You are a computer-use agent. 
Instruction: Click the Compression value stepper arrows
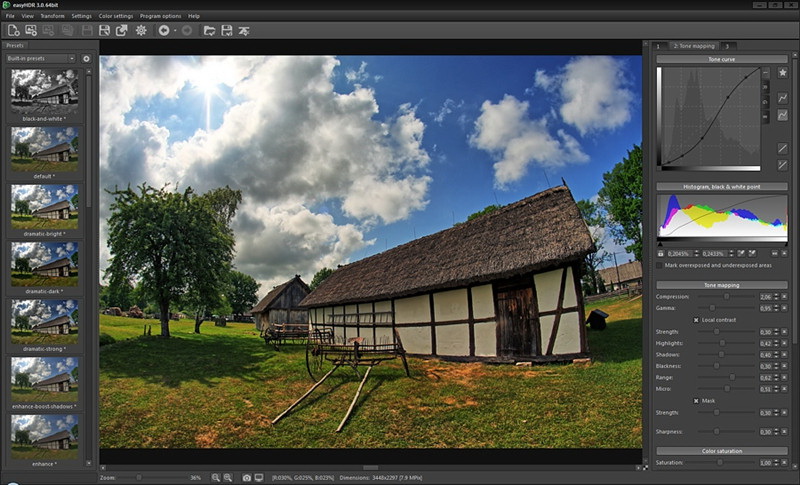[x=777, y=296]
